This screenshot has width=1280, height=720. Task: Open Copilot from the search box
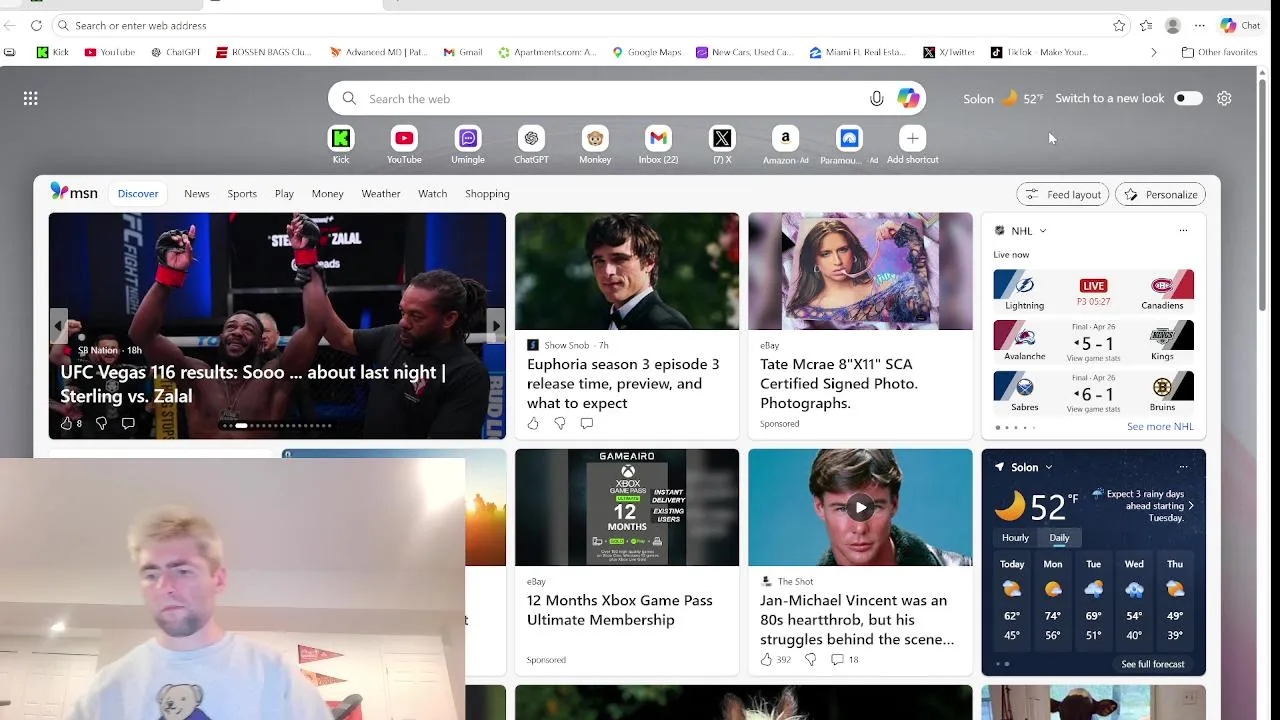908,98
